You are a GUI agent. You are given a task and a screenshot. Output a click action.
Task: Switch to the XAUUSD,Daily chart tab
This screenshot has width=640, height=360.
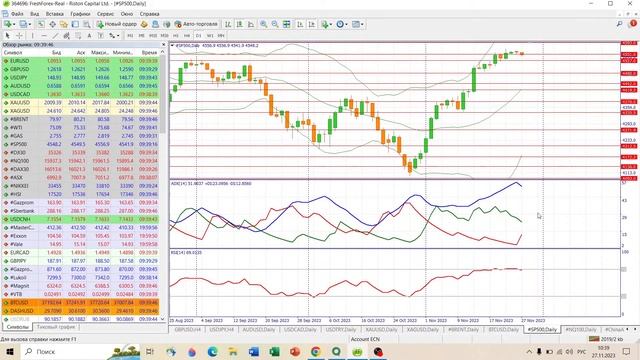click(381, 329)
